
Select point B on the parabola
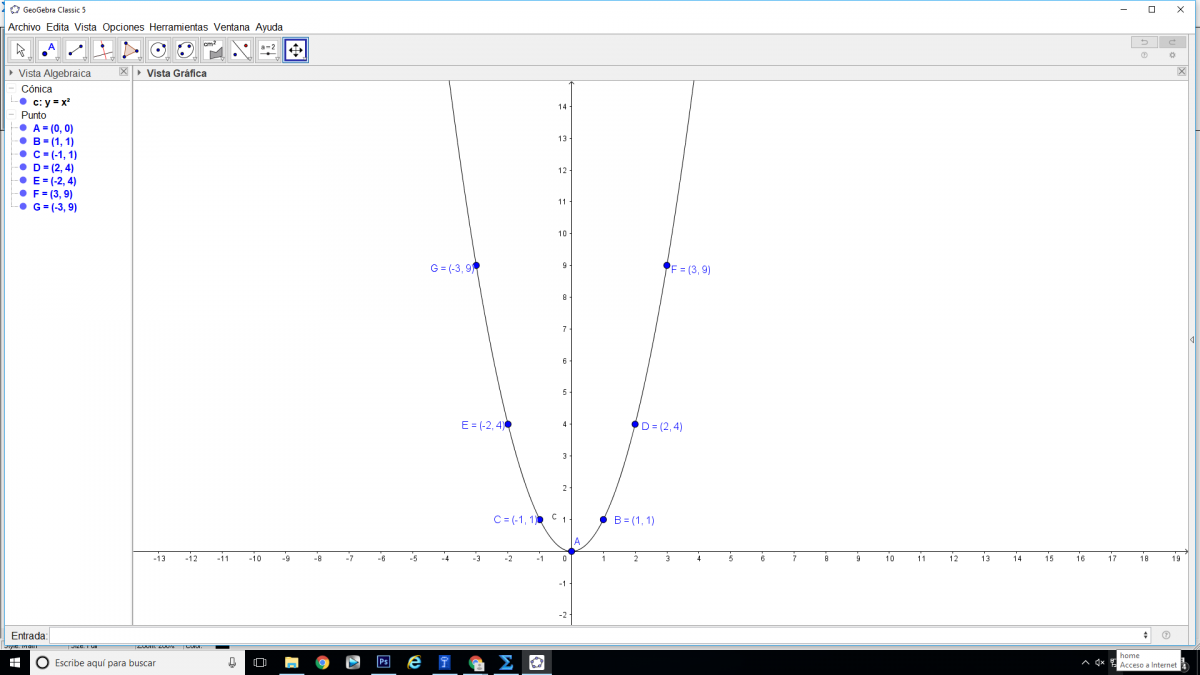[x=603, y=519]
